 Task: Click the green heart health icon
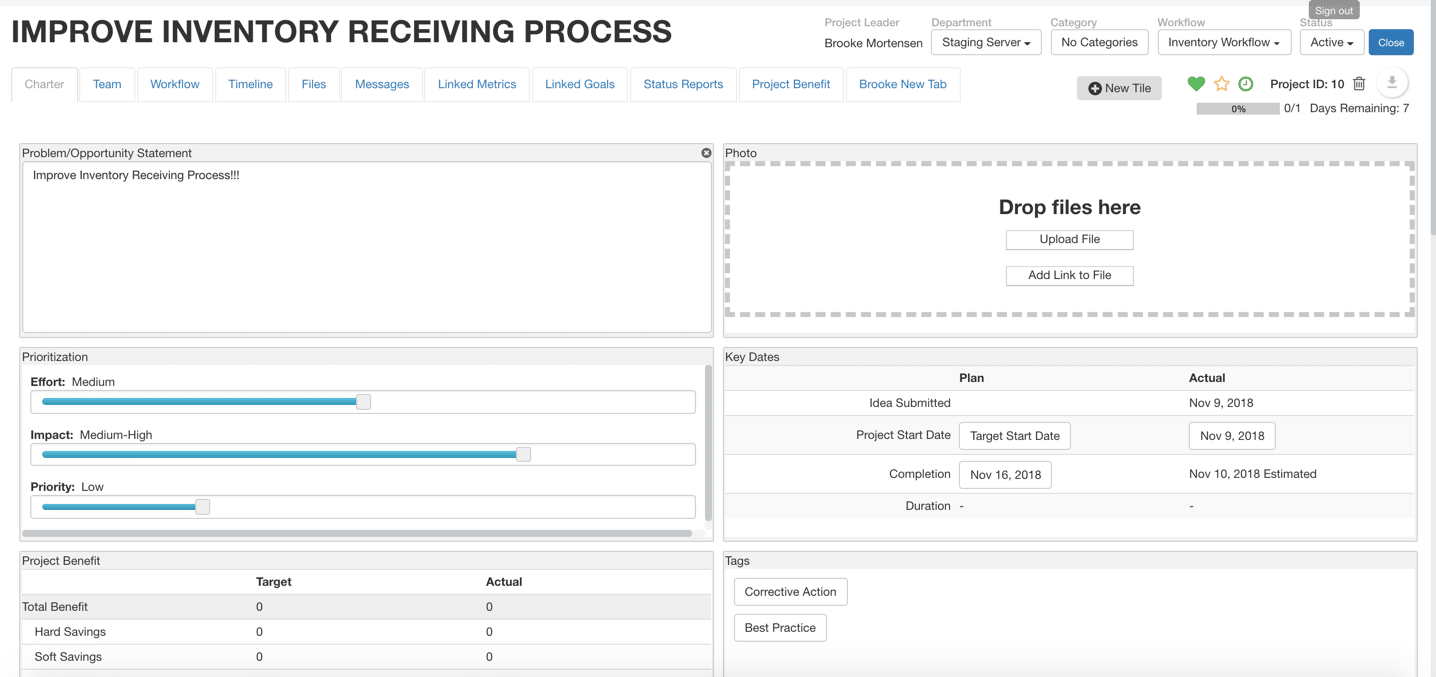[1196, 84]
